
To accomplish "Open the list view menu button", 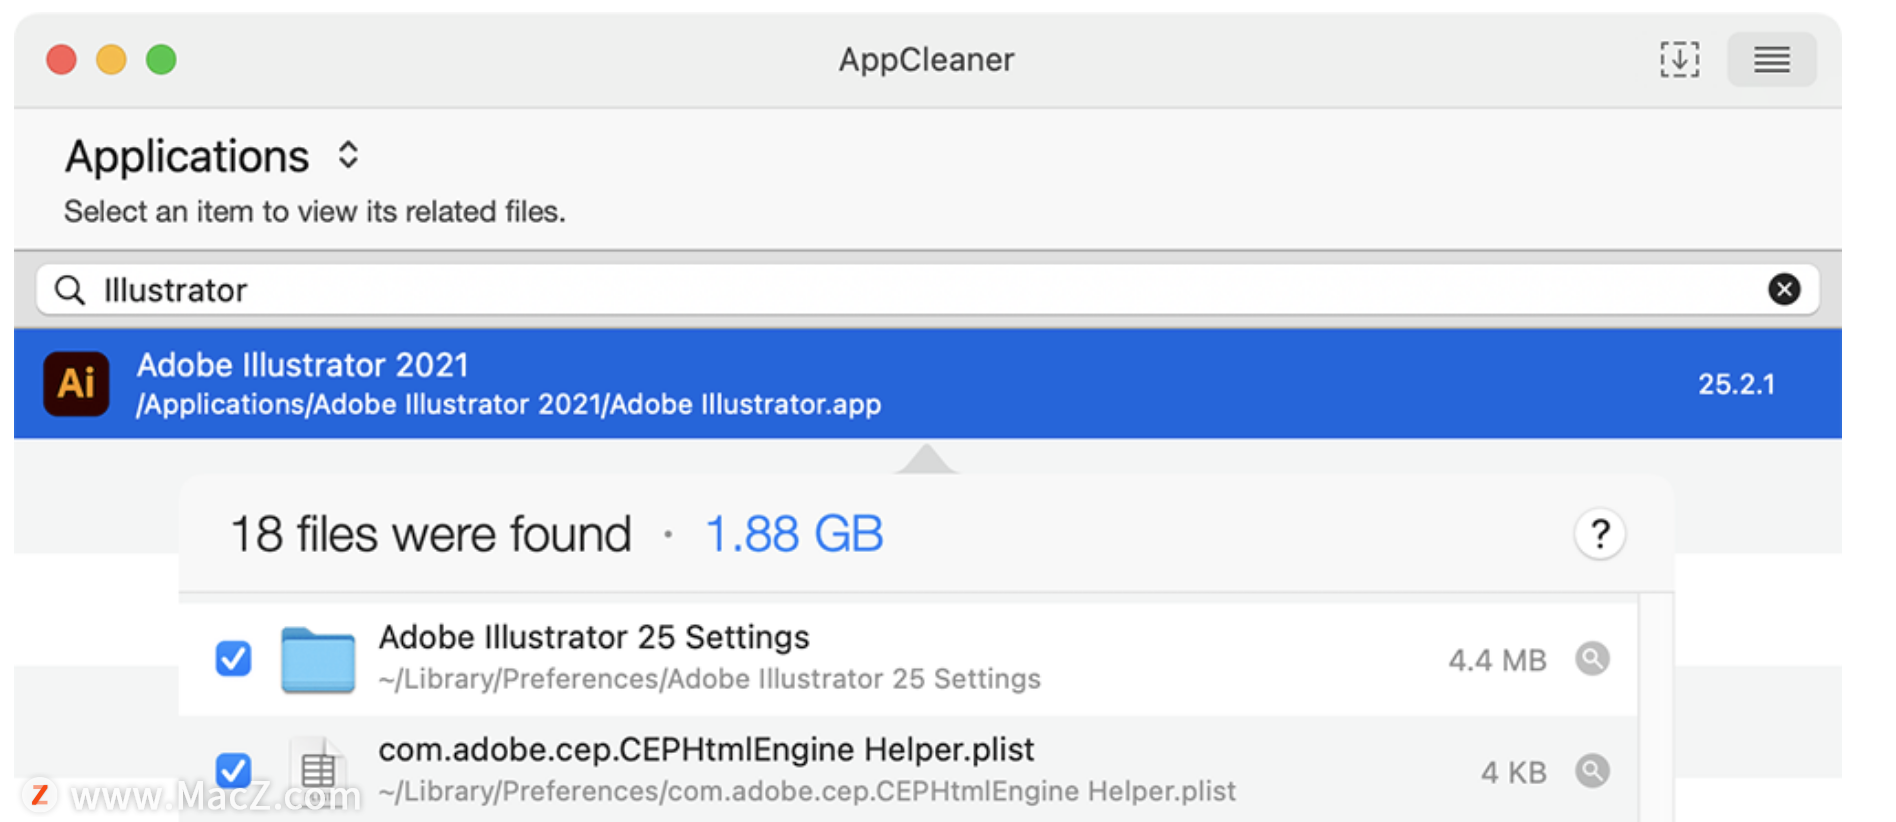I will coord(1772,60).
